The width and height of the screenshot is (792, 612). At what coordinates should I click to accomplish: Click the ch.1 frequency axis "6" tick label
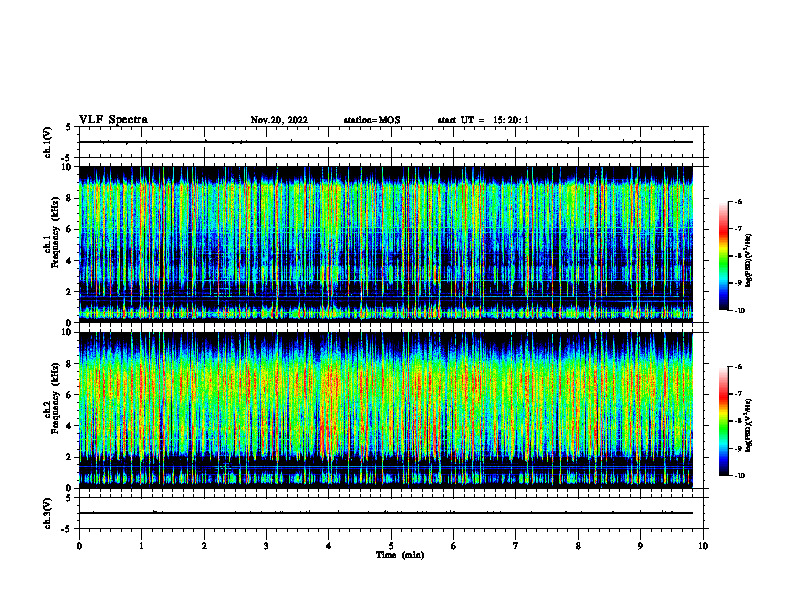70,229
